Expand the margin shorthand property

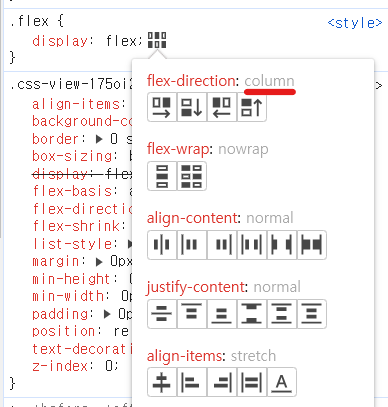tap(99, 262)
